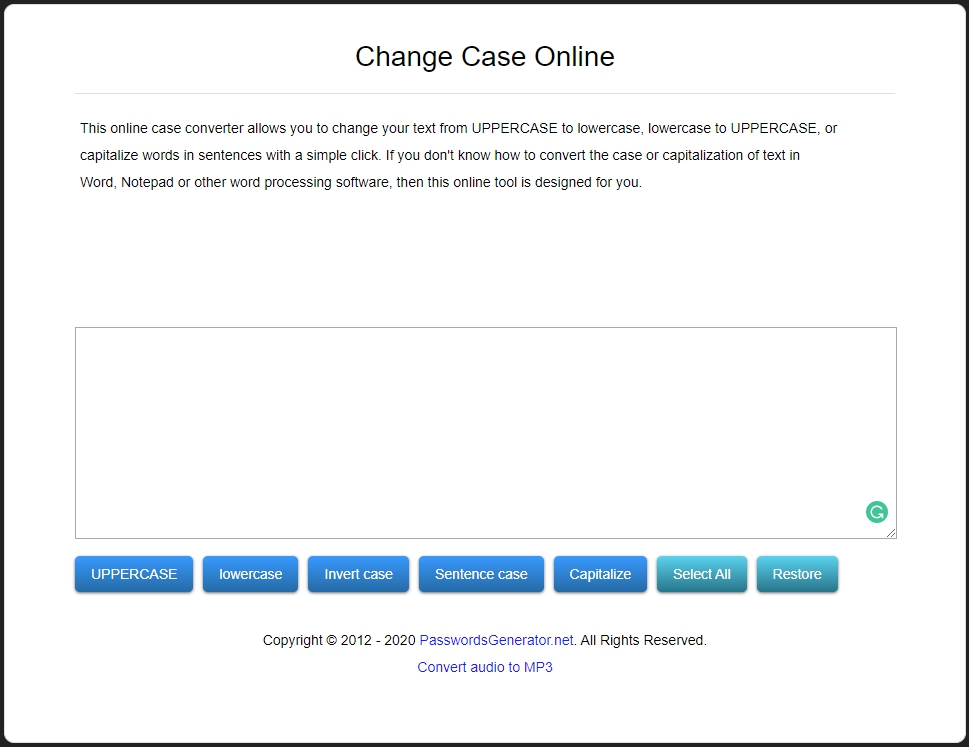Viewport: 969px width, 747px height.
Task: Click the Change Case Online heading
Action: [x=485, y=57]
